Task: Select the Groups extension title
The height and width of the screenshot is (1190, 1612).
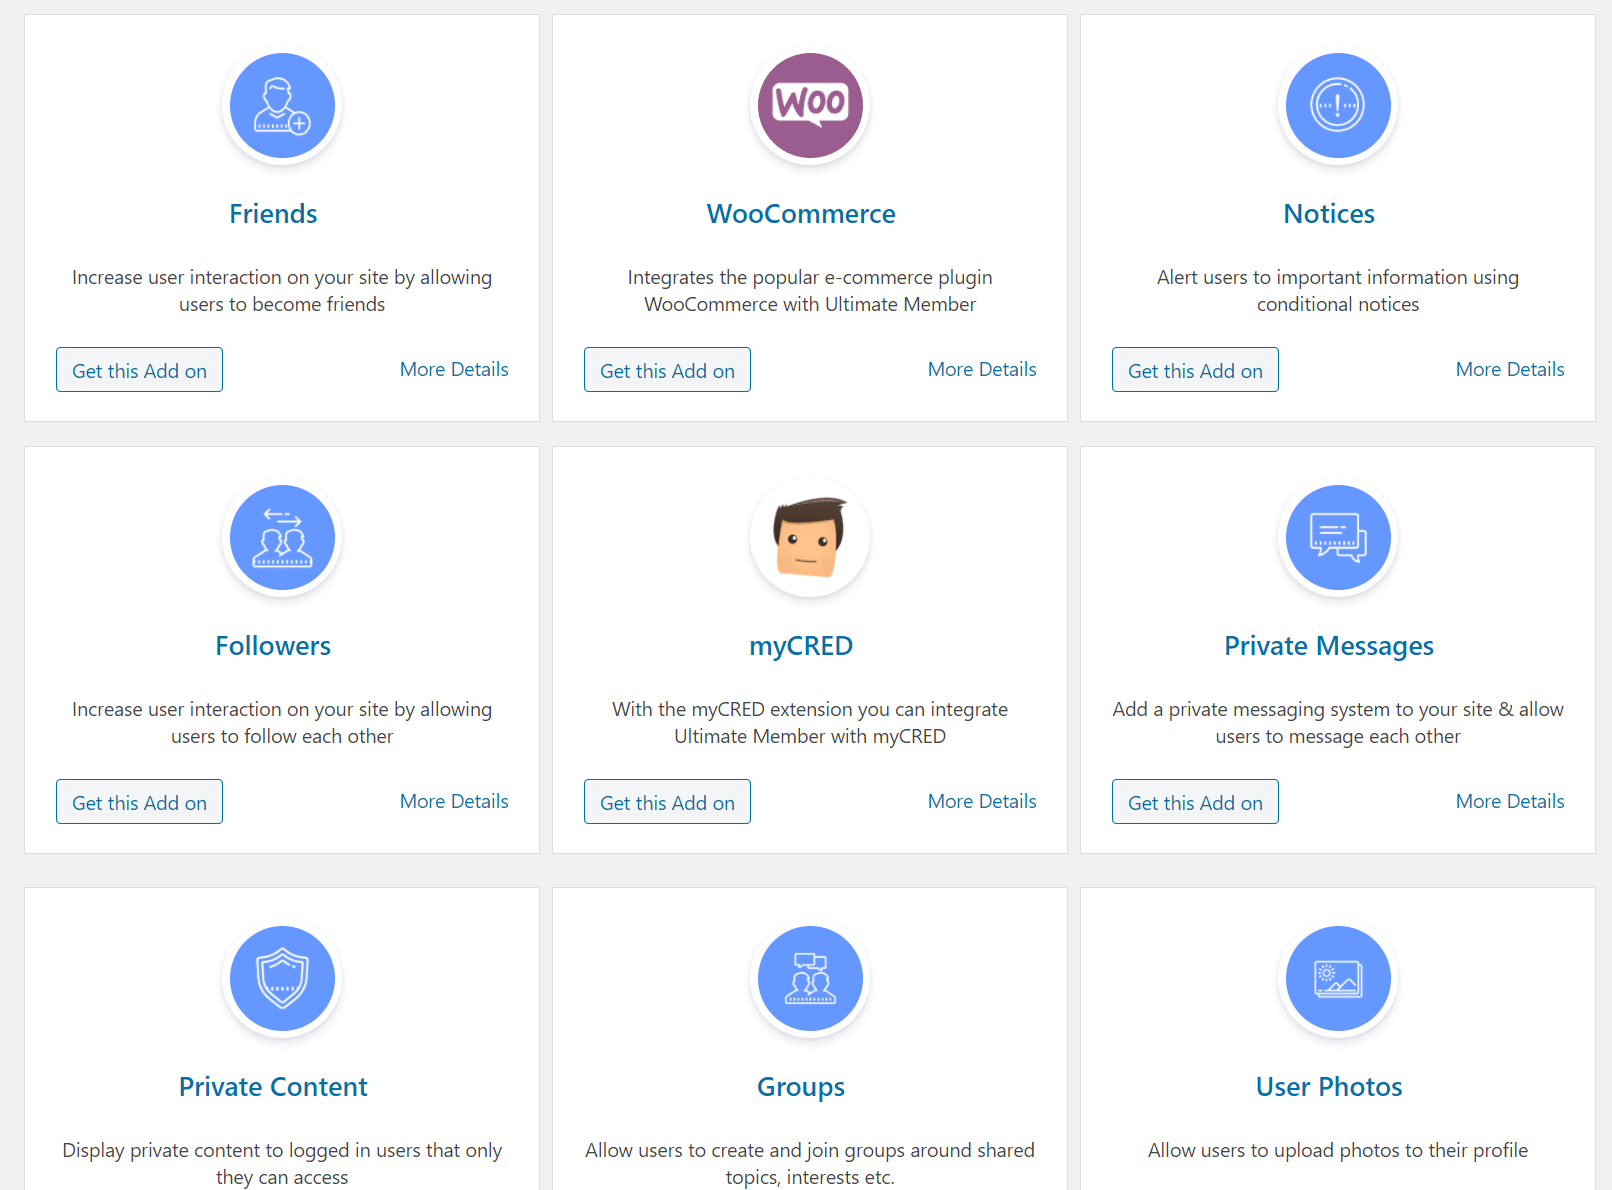Action: pos(801,1086)
